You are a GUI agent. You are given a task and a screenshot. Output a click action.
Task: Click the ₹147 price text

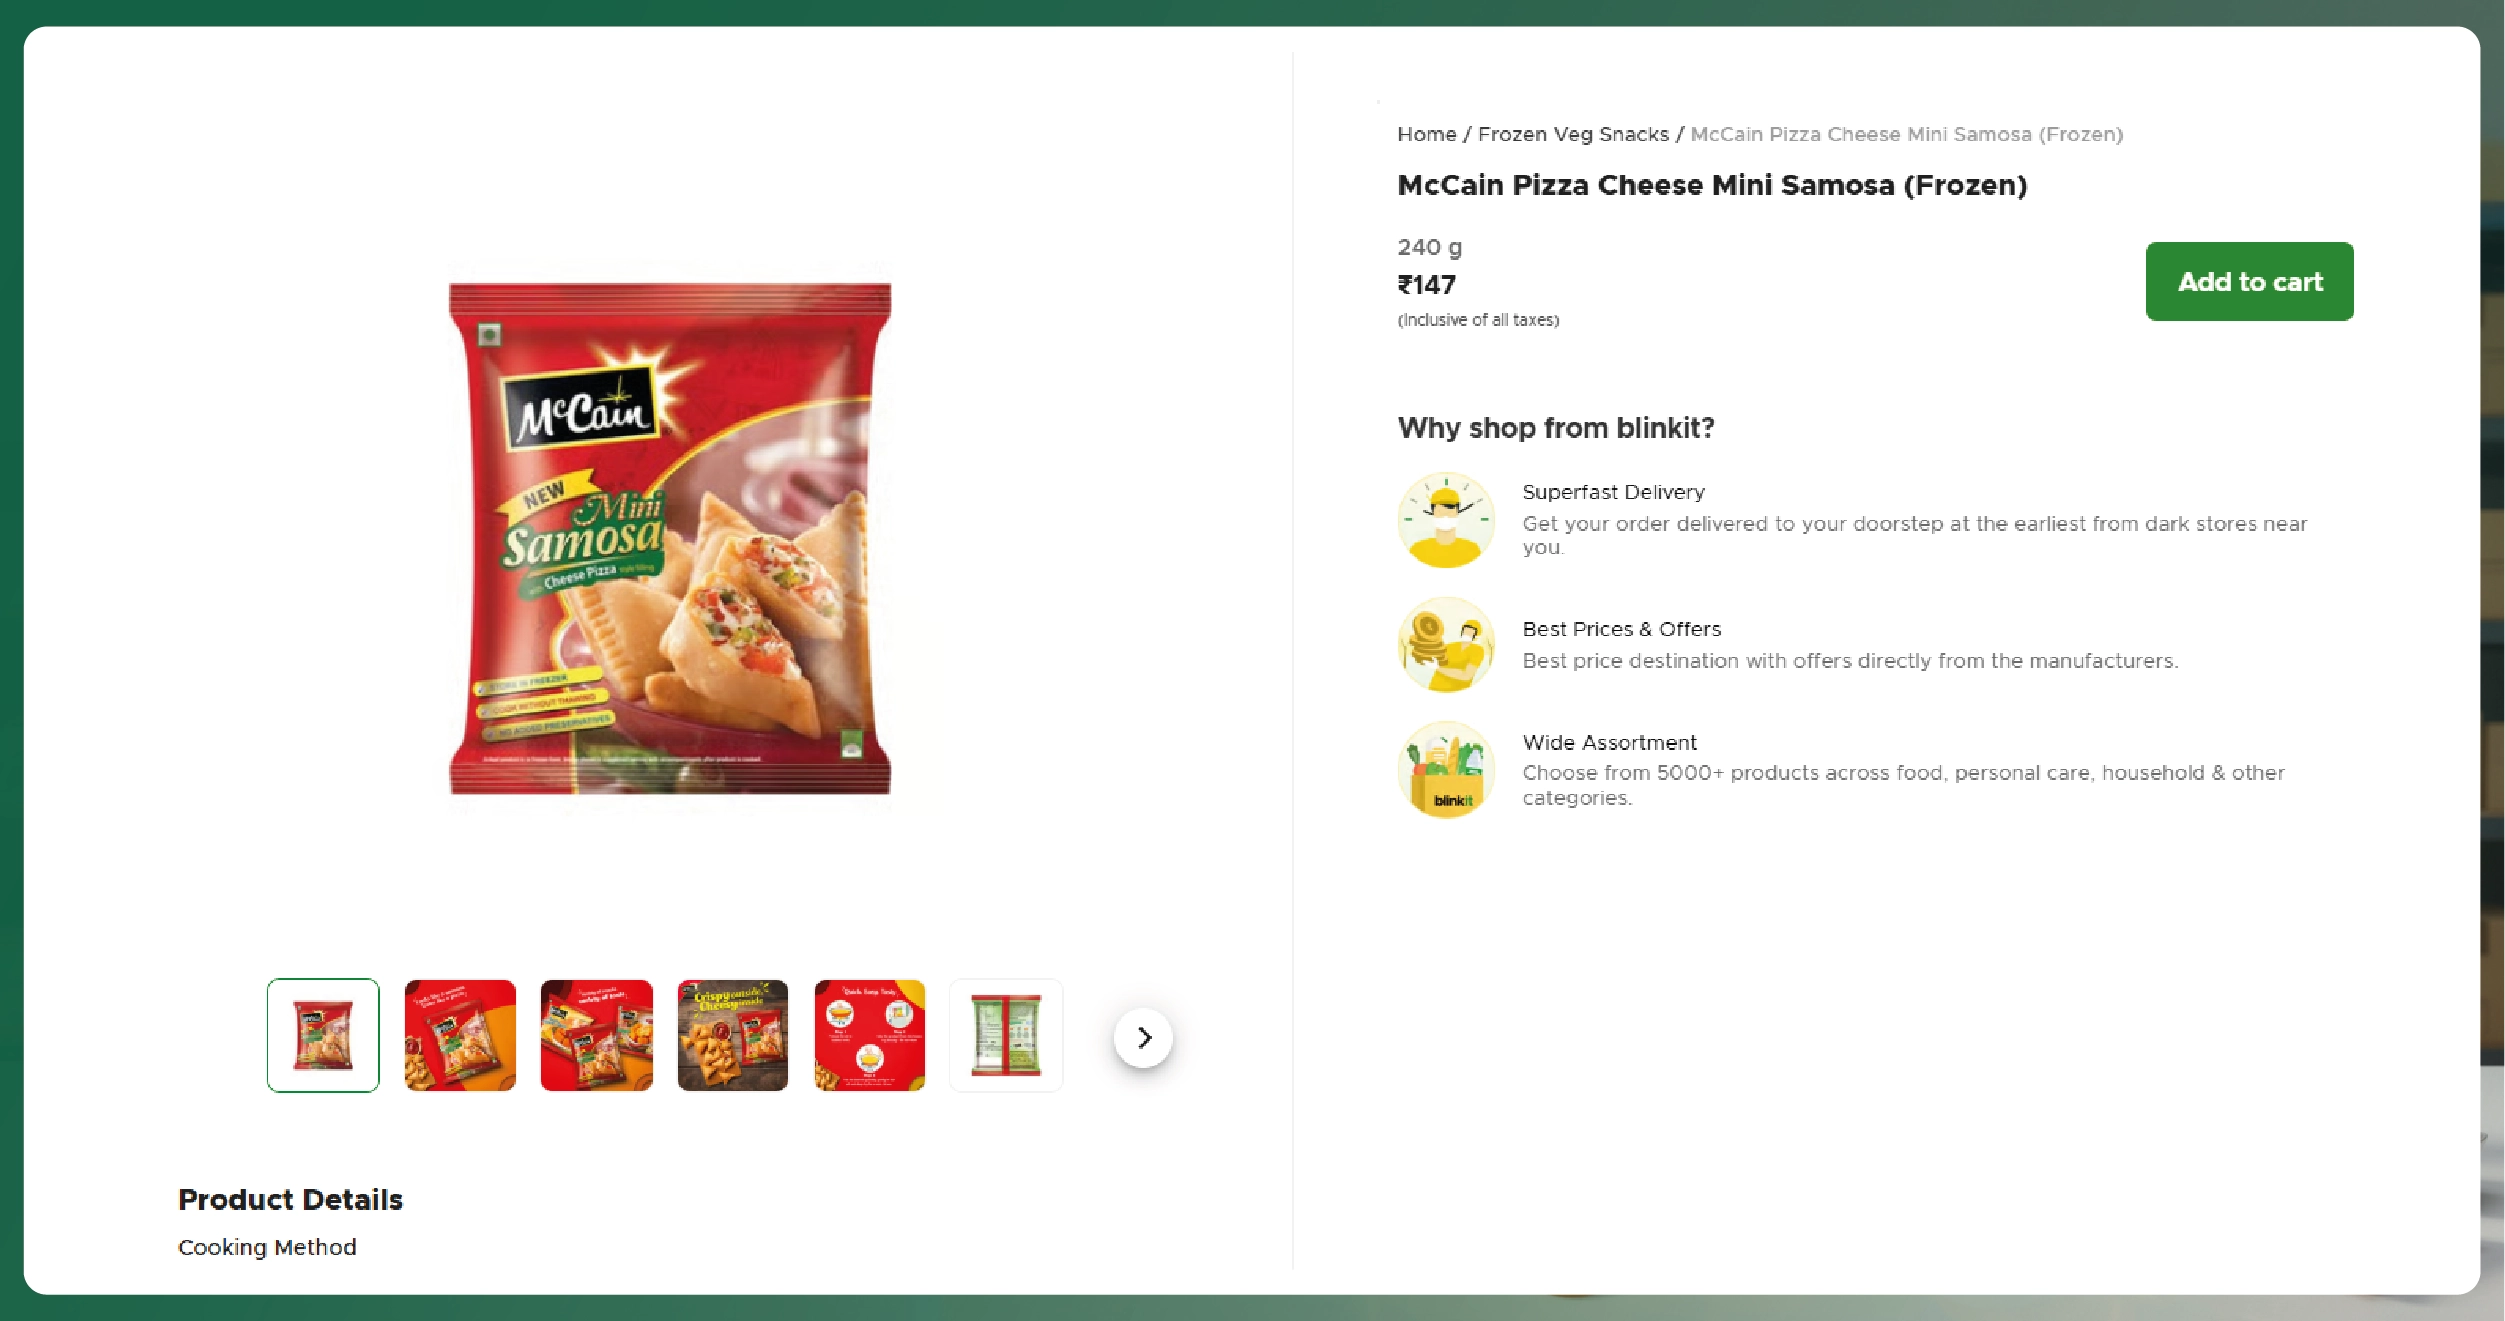click(1426, 285)
